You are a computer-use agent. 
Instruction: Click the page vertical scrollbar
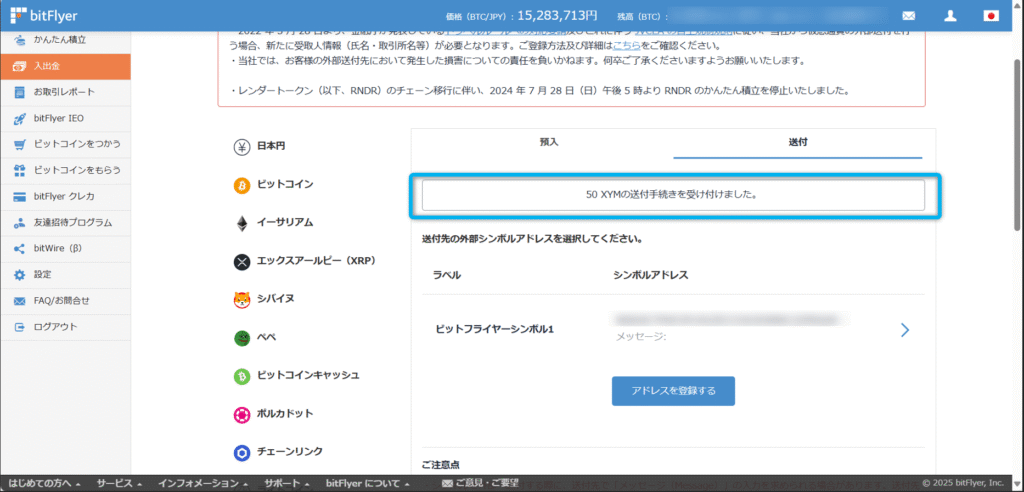coord(1018,144)
